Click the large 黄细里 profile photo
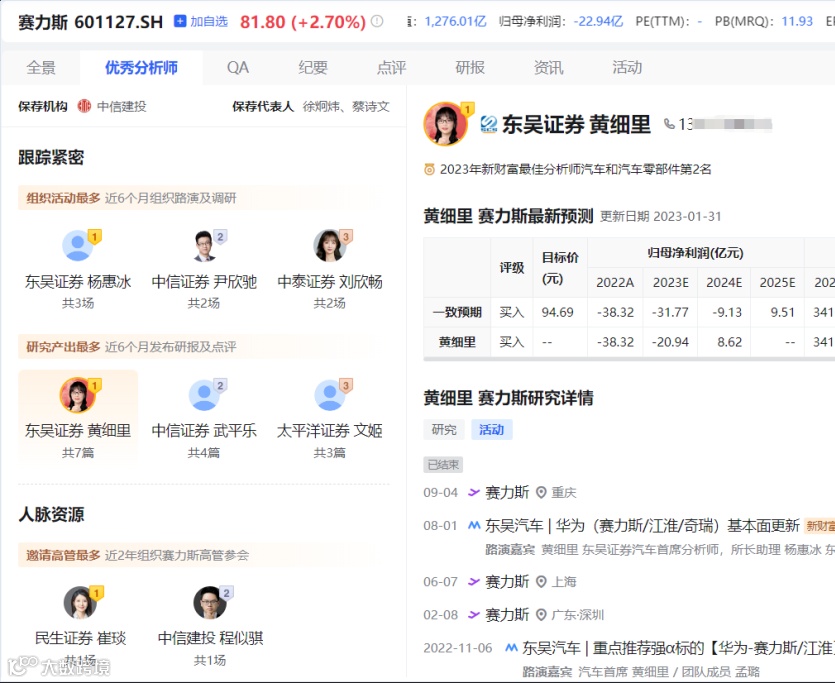Viewport: 835px width, 683px height. (446, 124)
